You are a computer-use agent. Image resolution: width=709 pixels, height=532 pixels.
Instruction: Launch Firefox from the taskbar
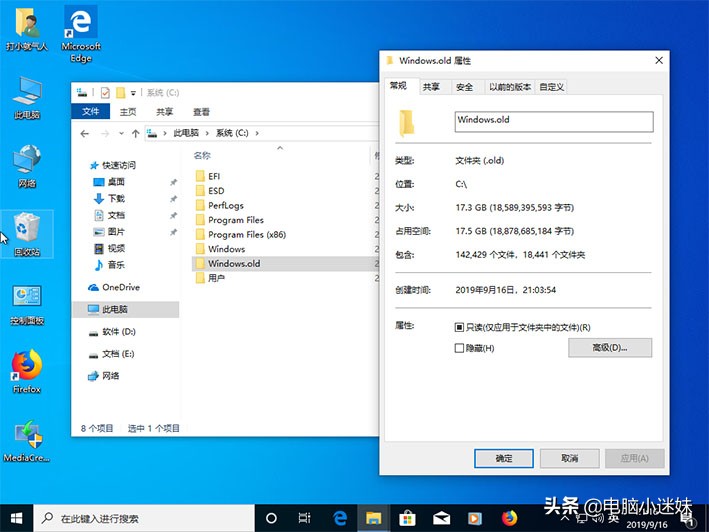coord(509,518)
